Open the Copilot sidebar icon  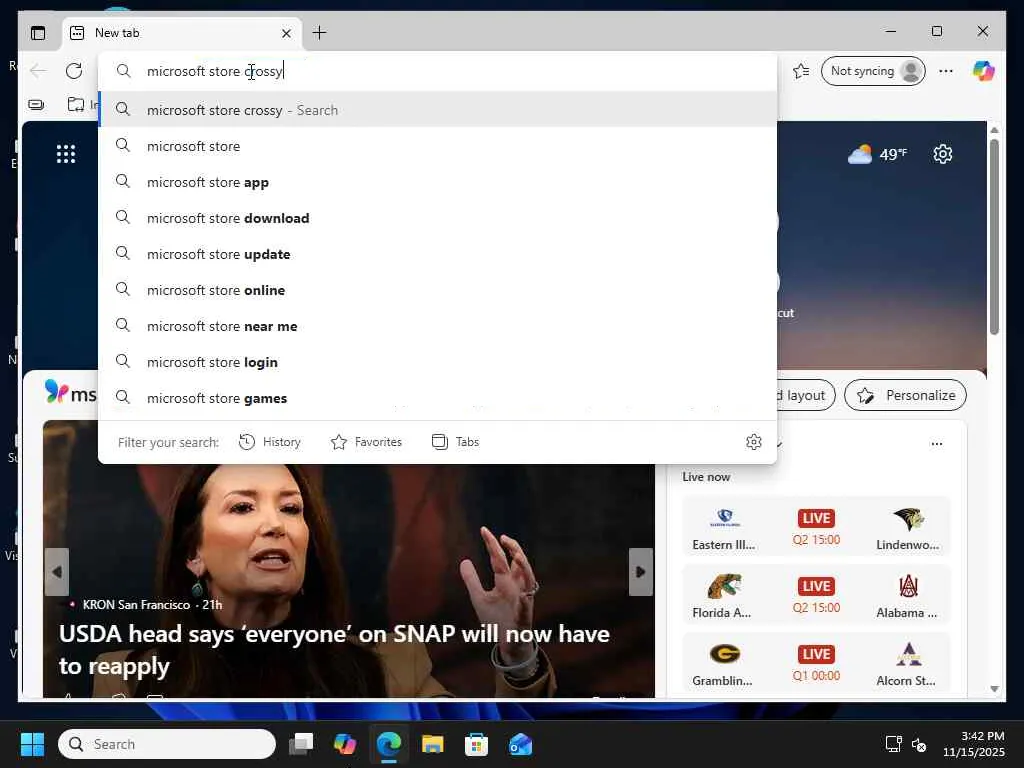[984, 71]
